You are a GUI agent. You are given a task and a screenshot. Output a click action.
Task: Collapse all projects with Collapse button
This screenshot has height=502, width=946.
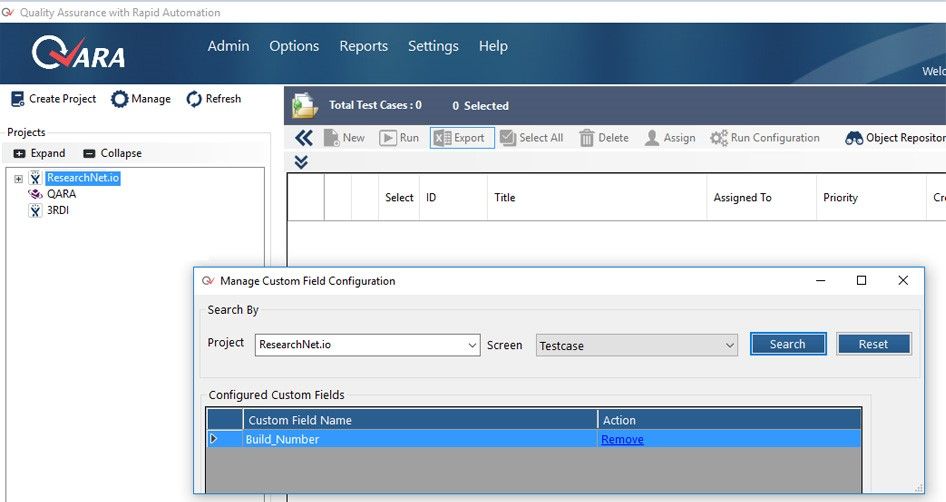(112, 153)
